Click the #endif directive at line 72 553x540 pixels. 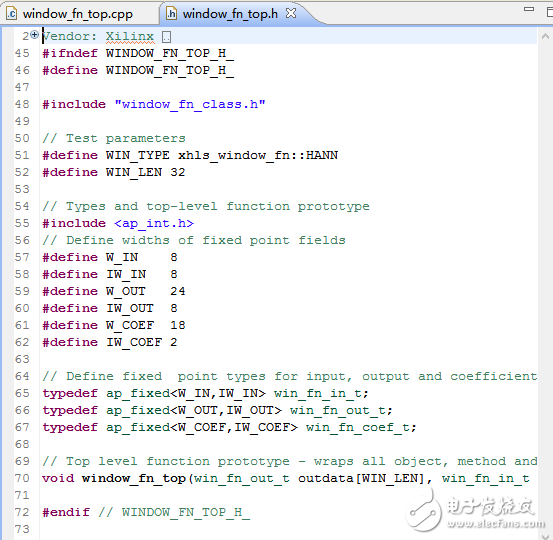[x=66, y=512]
